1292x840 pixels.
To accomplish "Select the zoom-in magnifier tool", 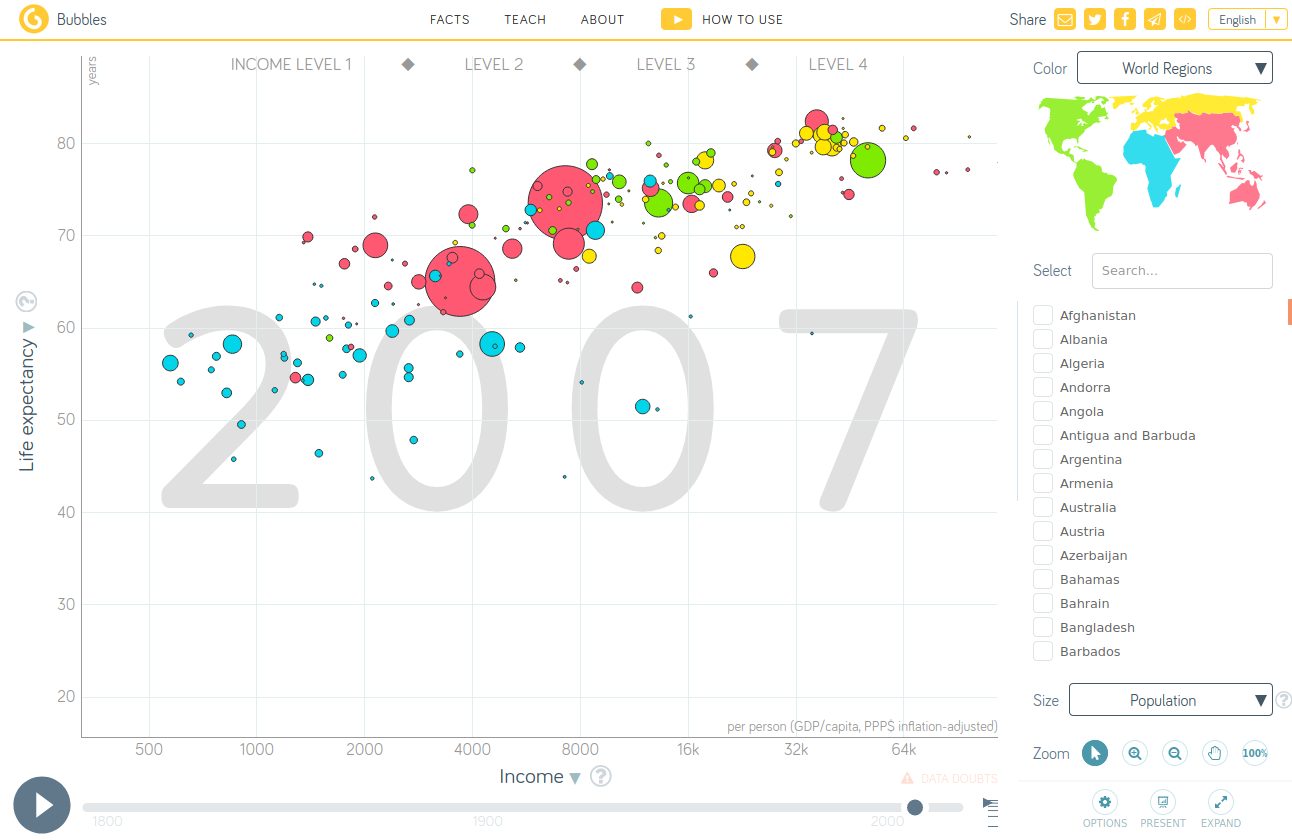I will (1135, 754).
